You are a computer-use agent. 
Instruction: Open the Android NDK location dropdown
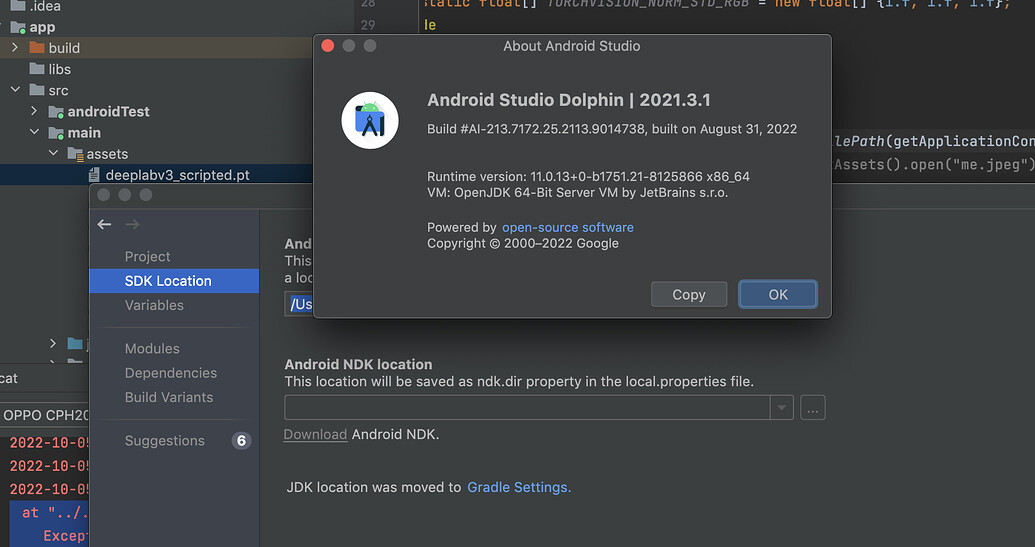[781, 407]
